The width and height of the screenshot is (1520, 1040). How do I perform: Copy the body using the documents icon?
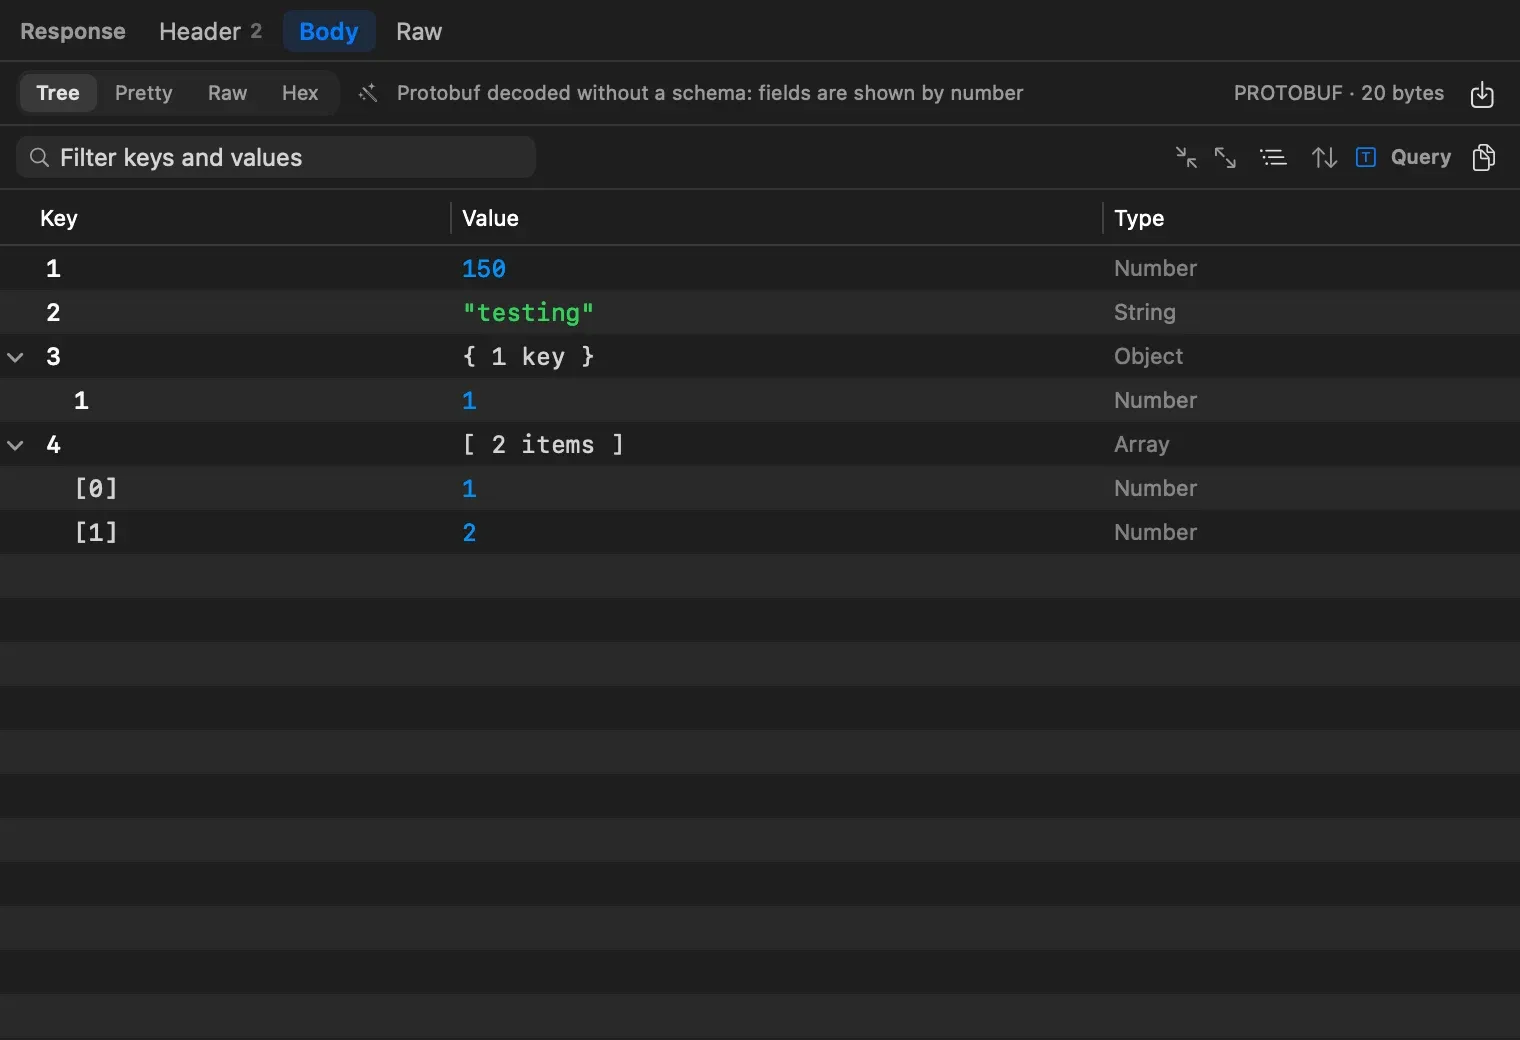[x=1484, y=157]
